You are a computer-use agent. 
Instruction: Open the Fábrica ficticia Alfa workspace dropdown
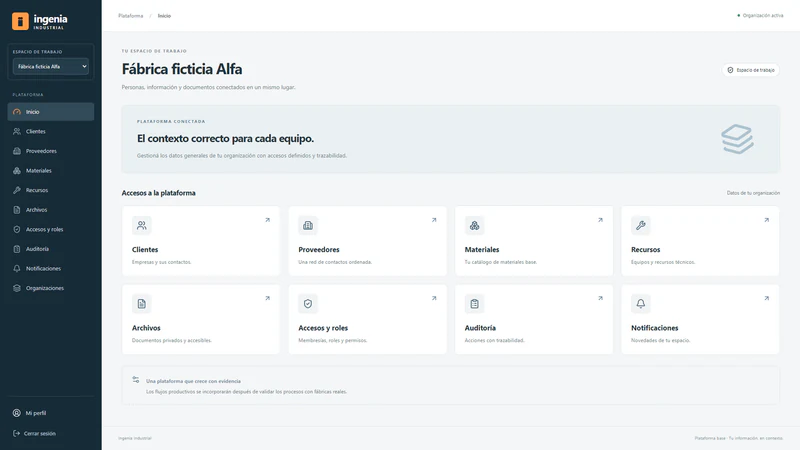pyautogui.click(x=51, y=66)
